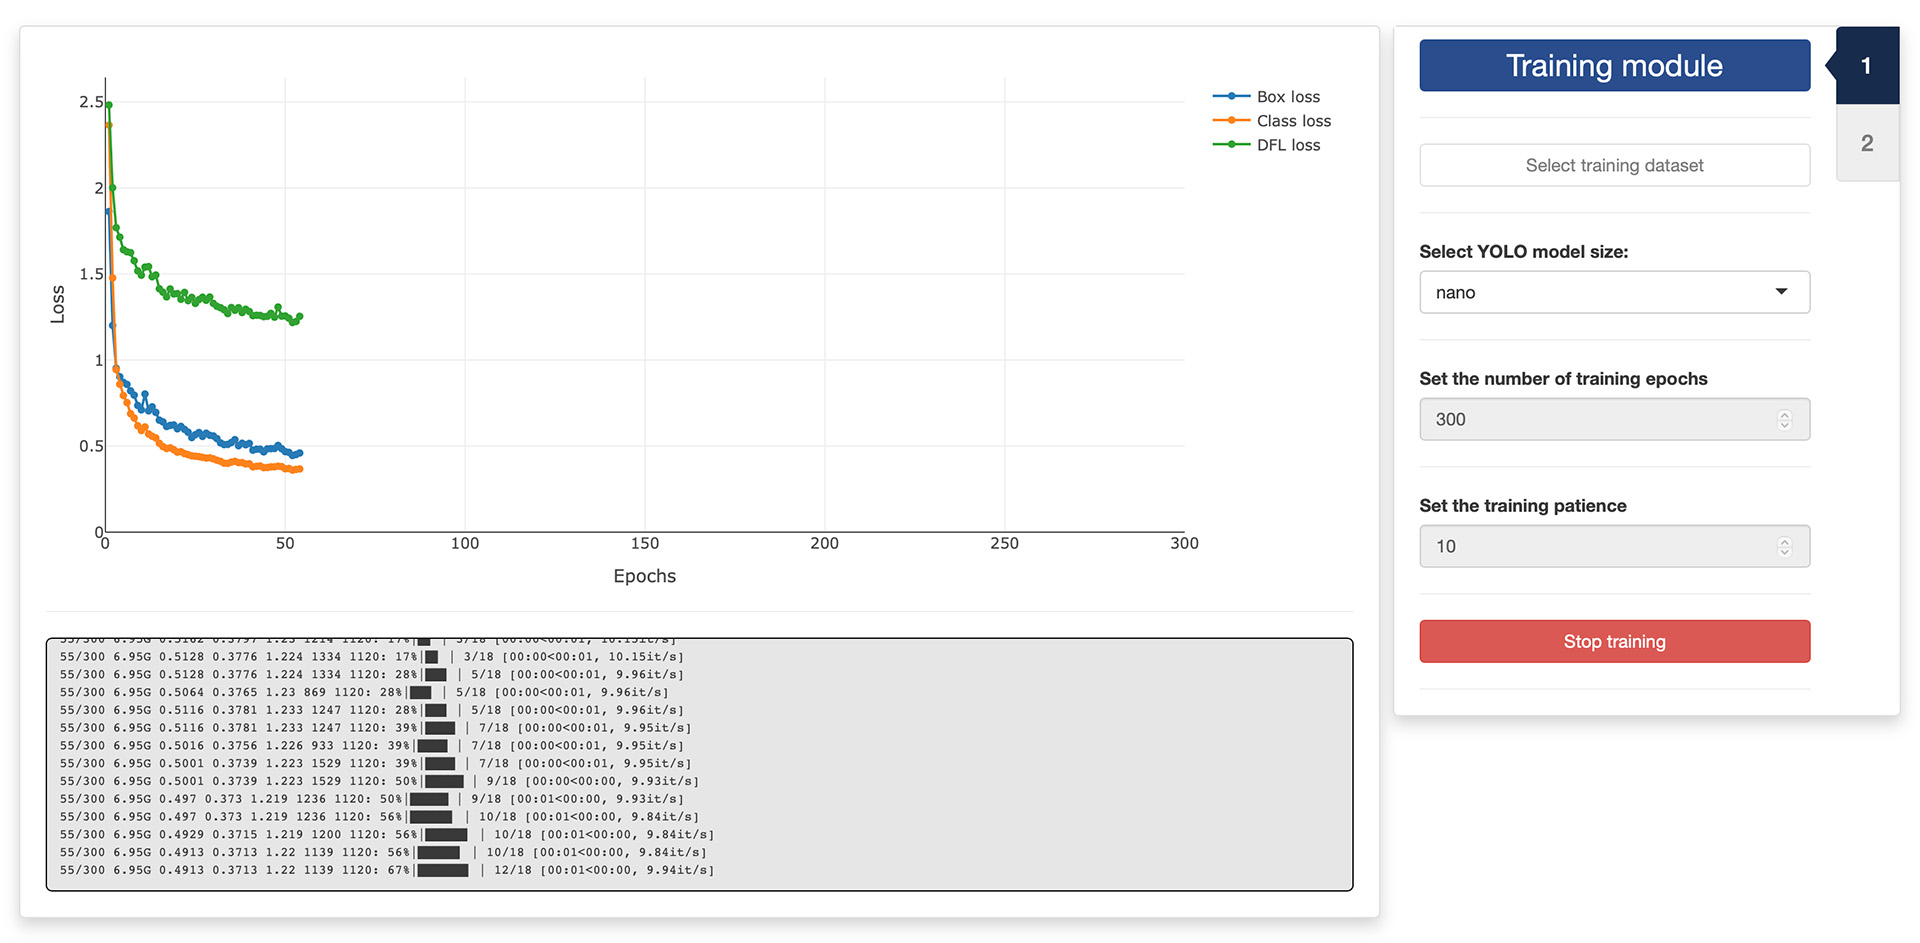Adjust training patience with stepper arrows
The height and width of the screenshot is (943, 1920).
(x=1784, y=546)
